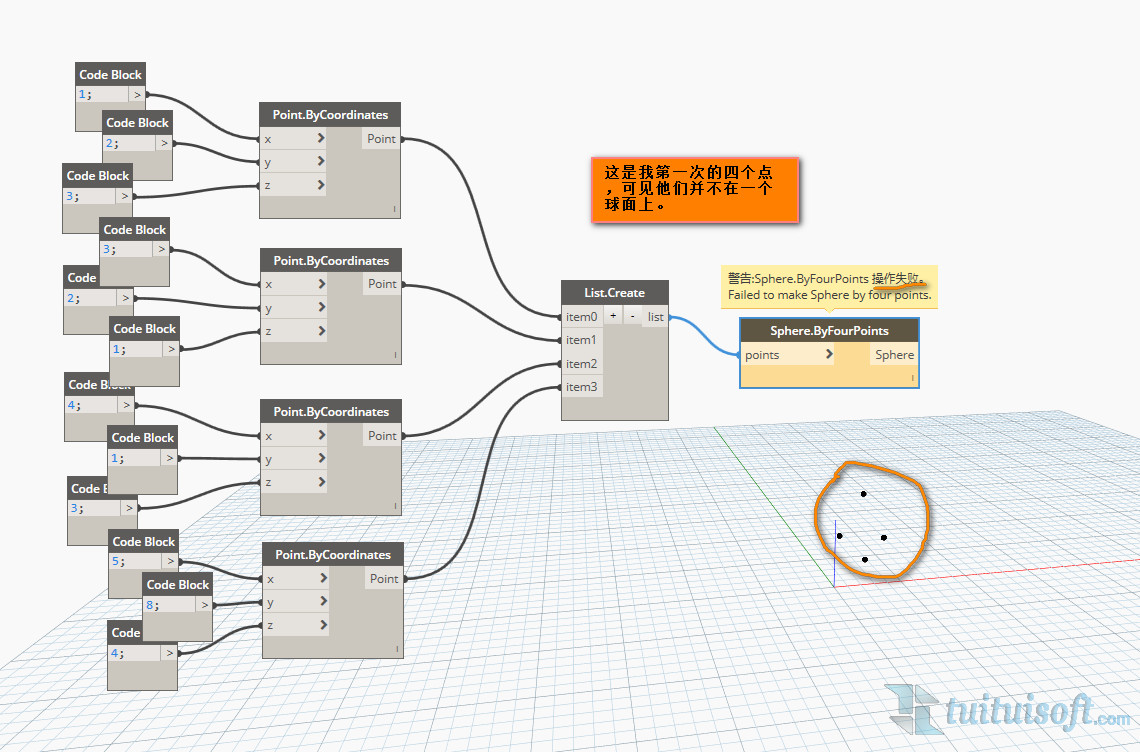Click the plus button on List.Create
This screenshot has width=1140, height=752.
[x=613, y=316]
